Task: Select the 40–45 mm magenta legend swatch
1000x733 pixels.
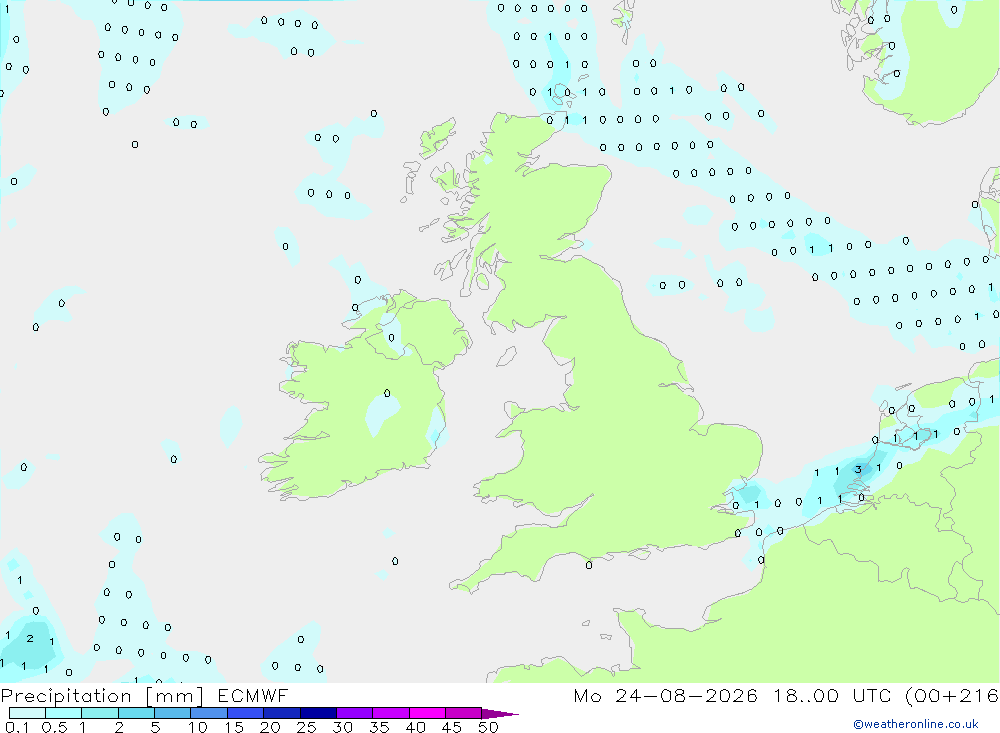Action: [x=427, y=713]
